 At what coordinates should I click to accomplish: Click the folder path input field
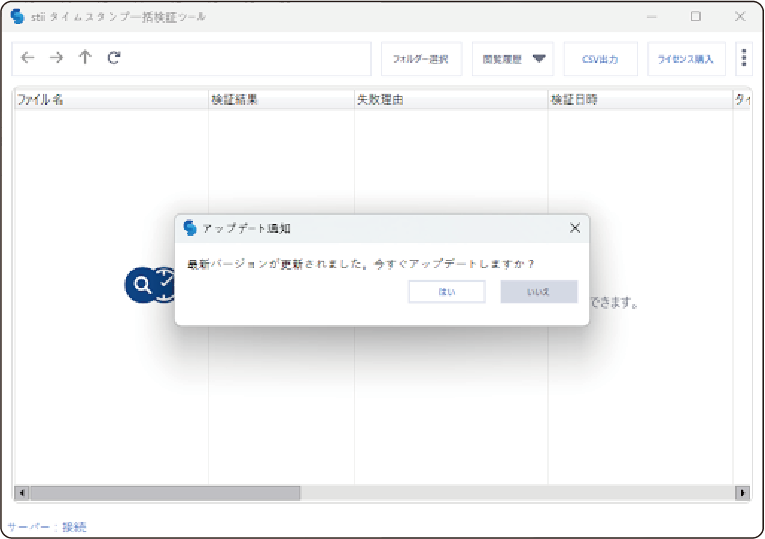click(250, 58)
